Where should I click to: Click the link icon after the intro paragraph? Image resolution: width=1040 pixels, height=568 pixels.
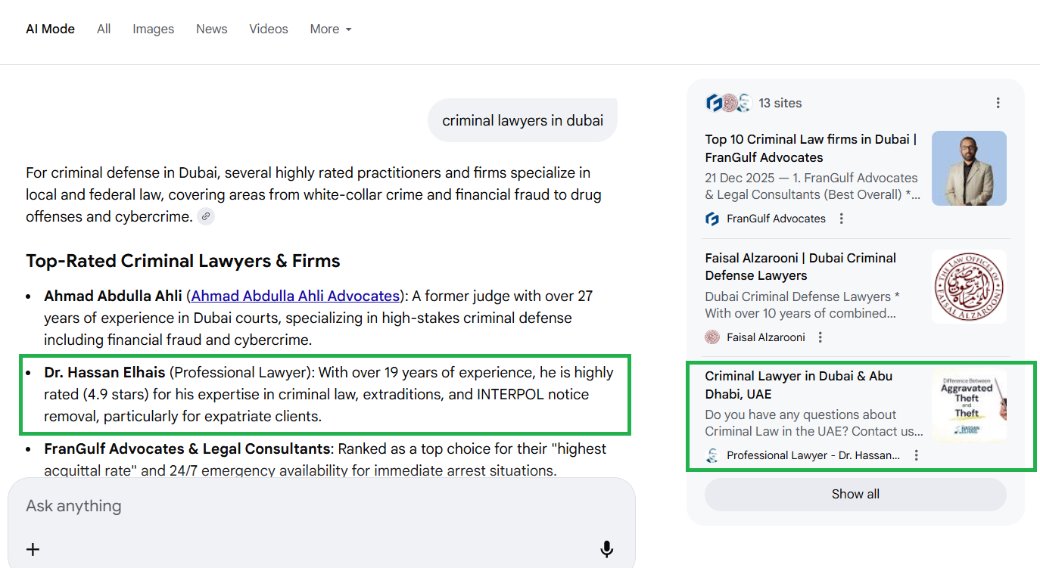(x=206, y=216)
